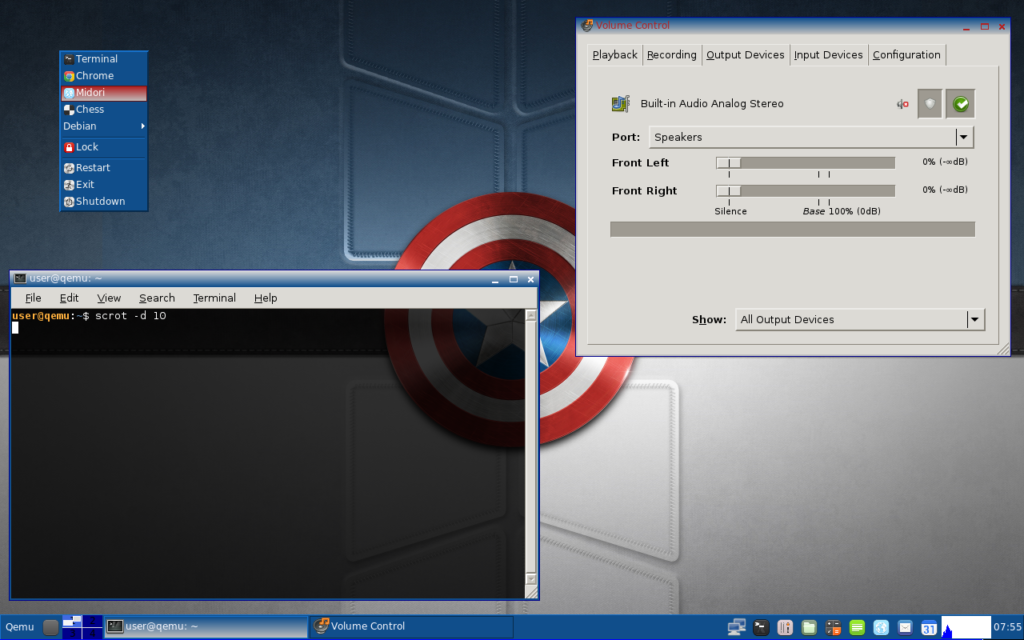Open the mail envelope icon in taskbar
The width and height of the screenshot is (1024, 640).
click(905, 627)
